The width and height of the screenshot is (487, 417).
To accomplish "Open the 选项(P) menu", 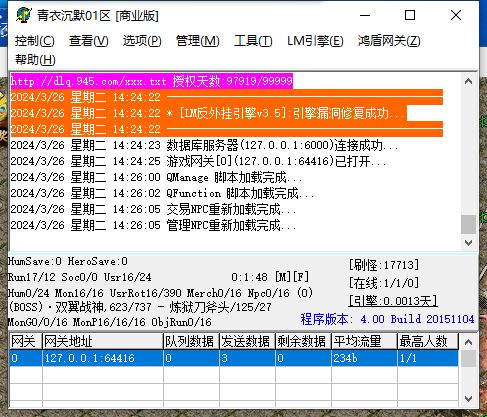I will pyautogui.click(x=142, y=41).
